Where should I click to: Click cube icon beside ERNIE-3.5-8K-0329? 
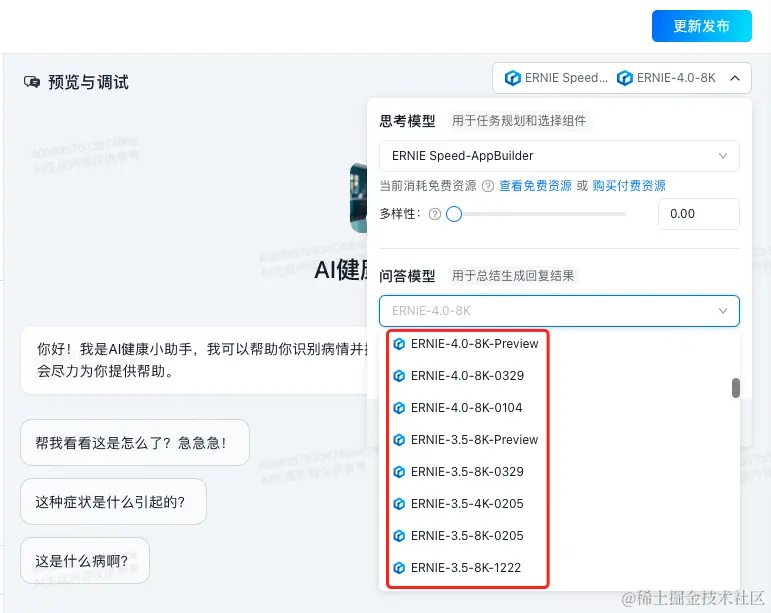(x=399, y=472)
